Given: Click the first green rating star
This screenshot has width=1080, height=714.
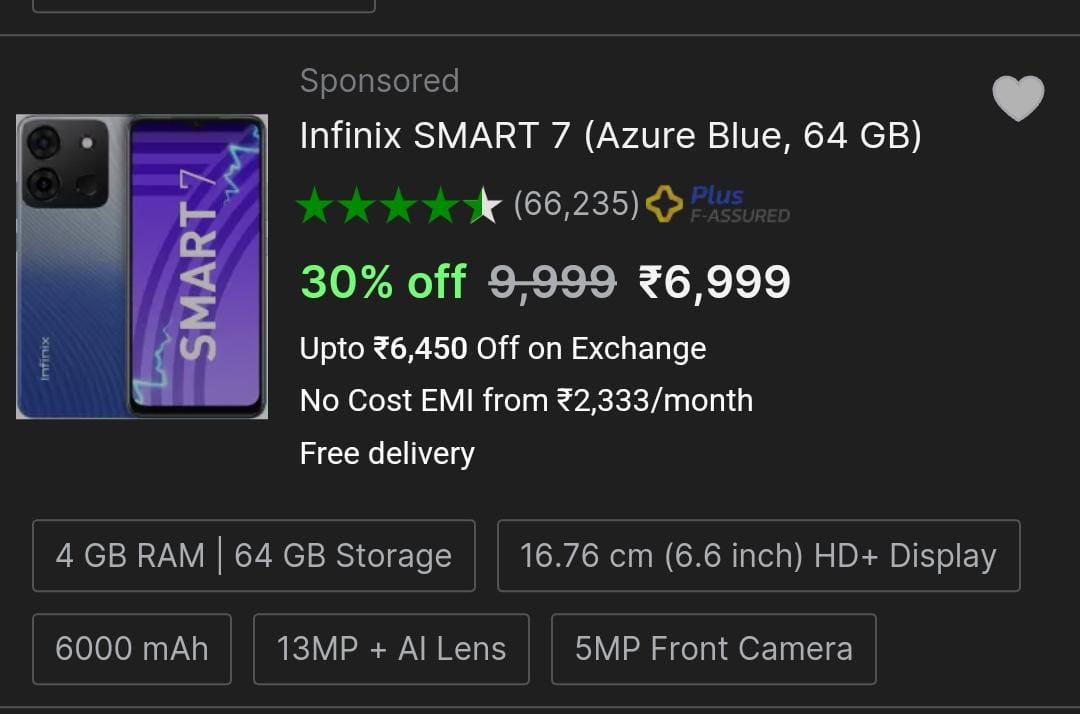Looking at the screenshot, I should click(x=315, y=205).
